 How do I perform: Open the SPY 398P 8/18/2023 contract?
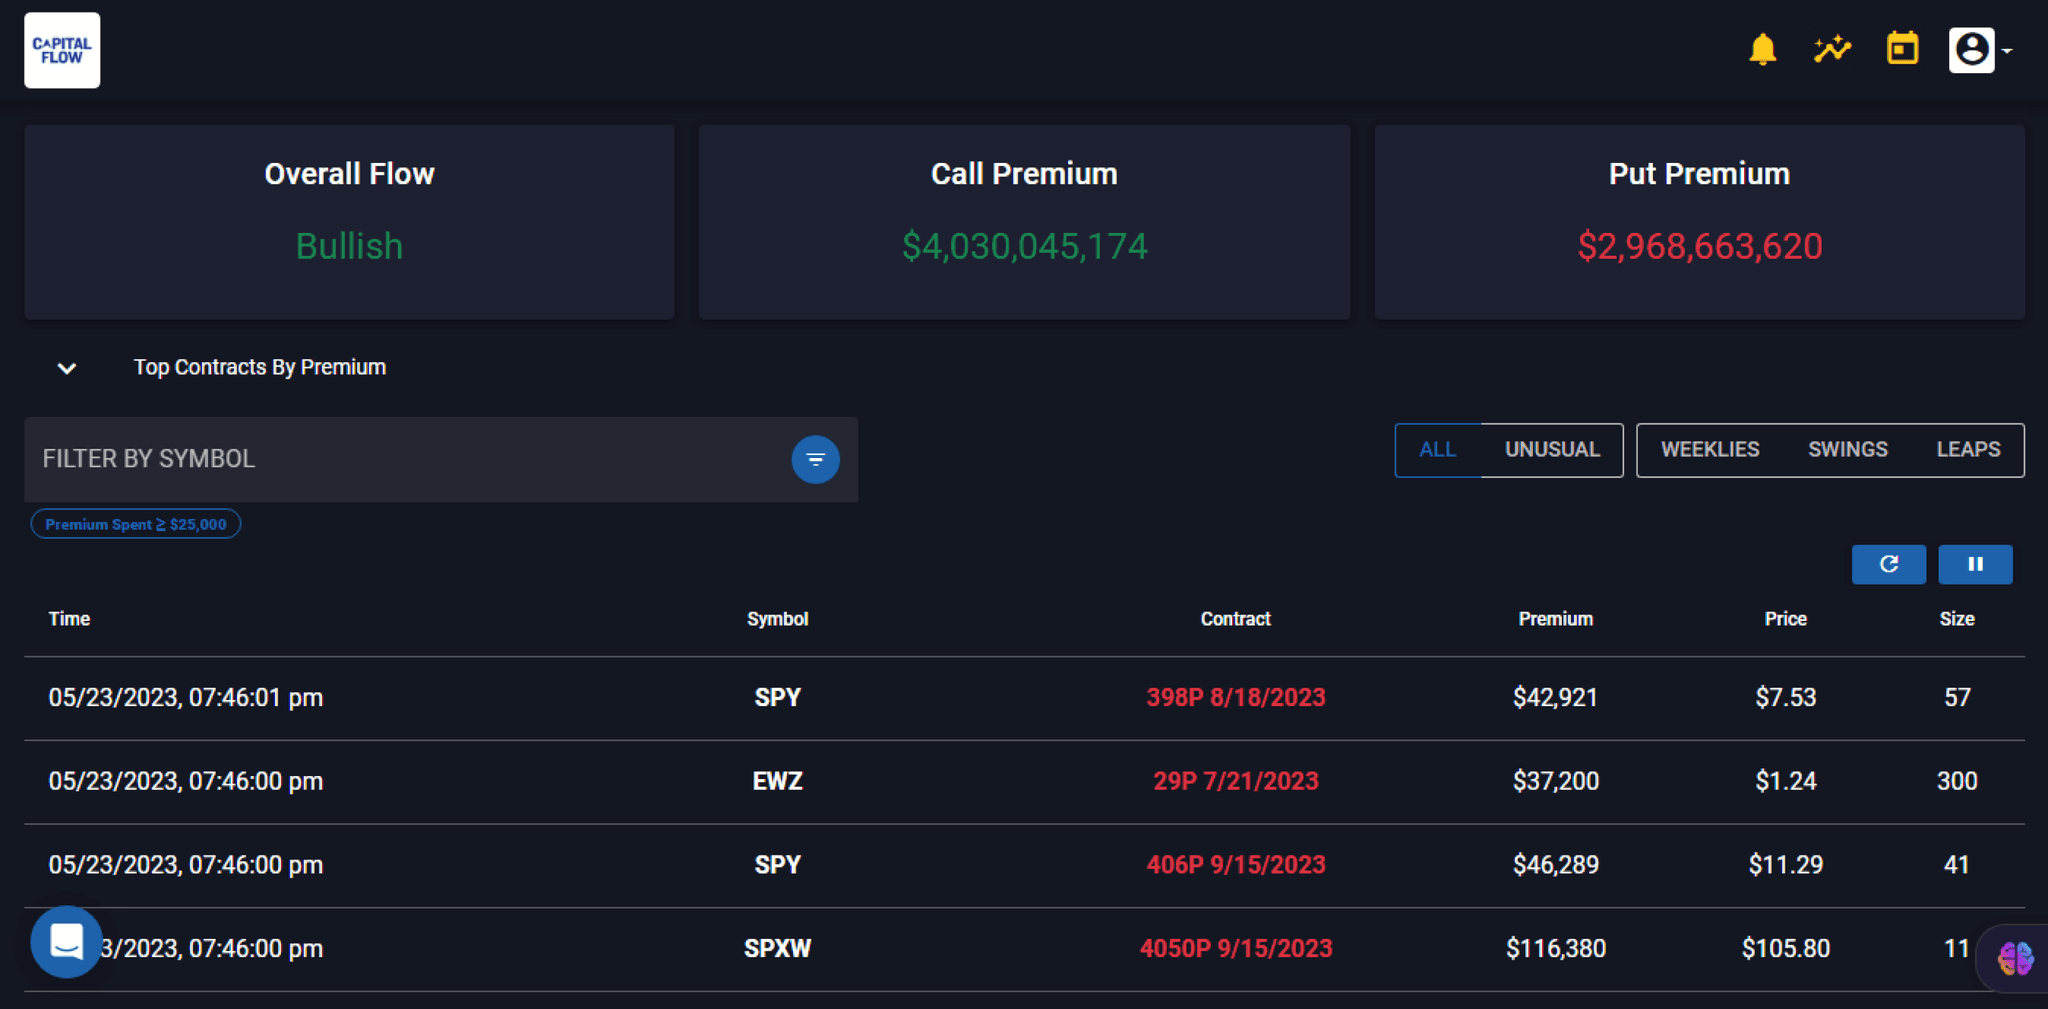[x=1235, y=697]
